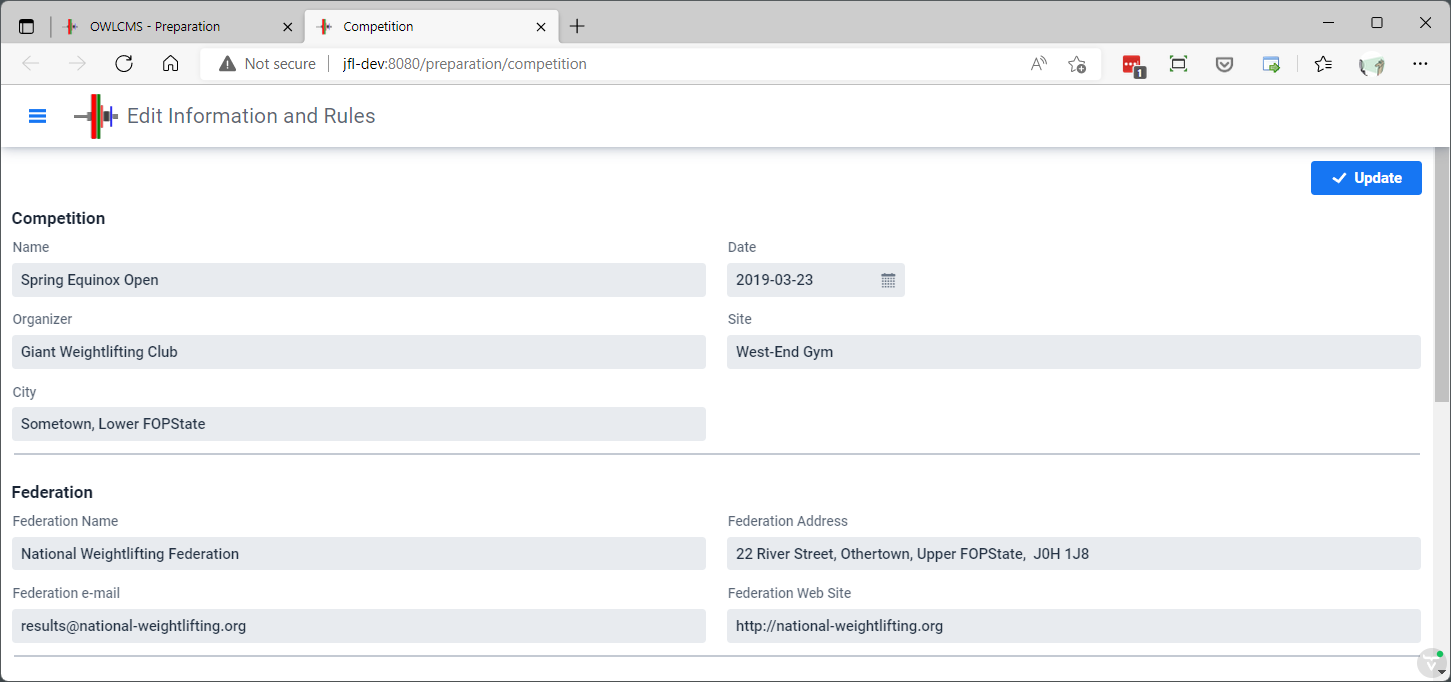The height and width of the screenshot is (682, 1451).
Task: Add page to favorites star icon
Action: pos(1077,64)
